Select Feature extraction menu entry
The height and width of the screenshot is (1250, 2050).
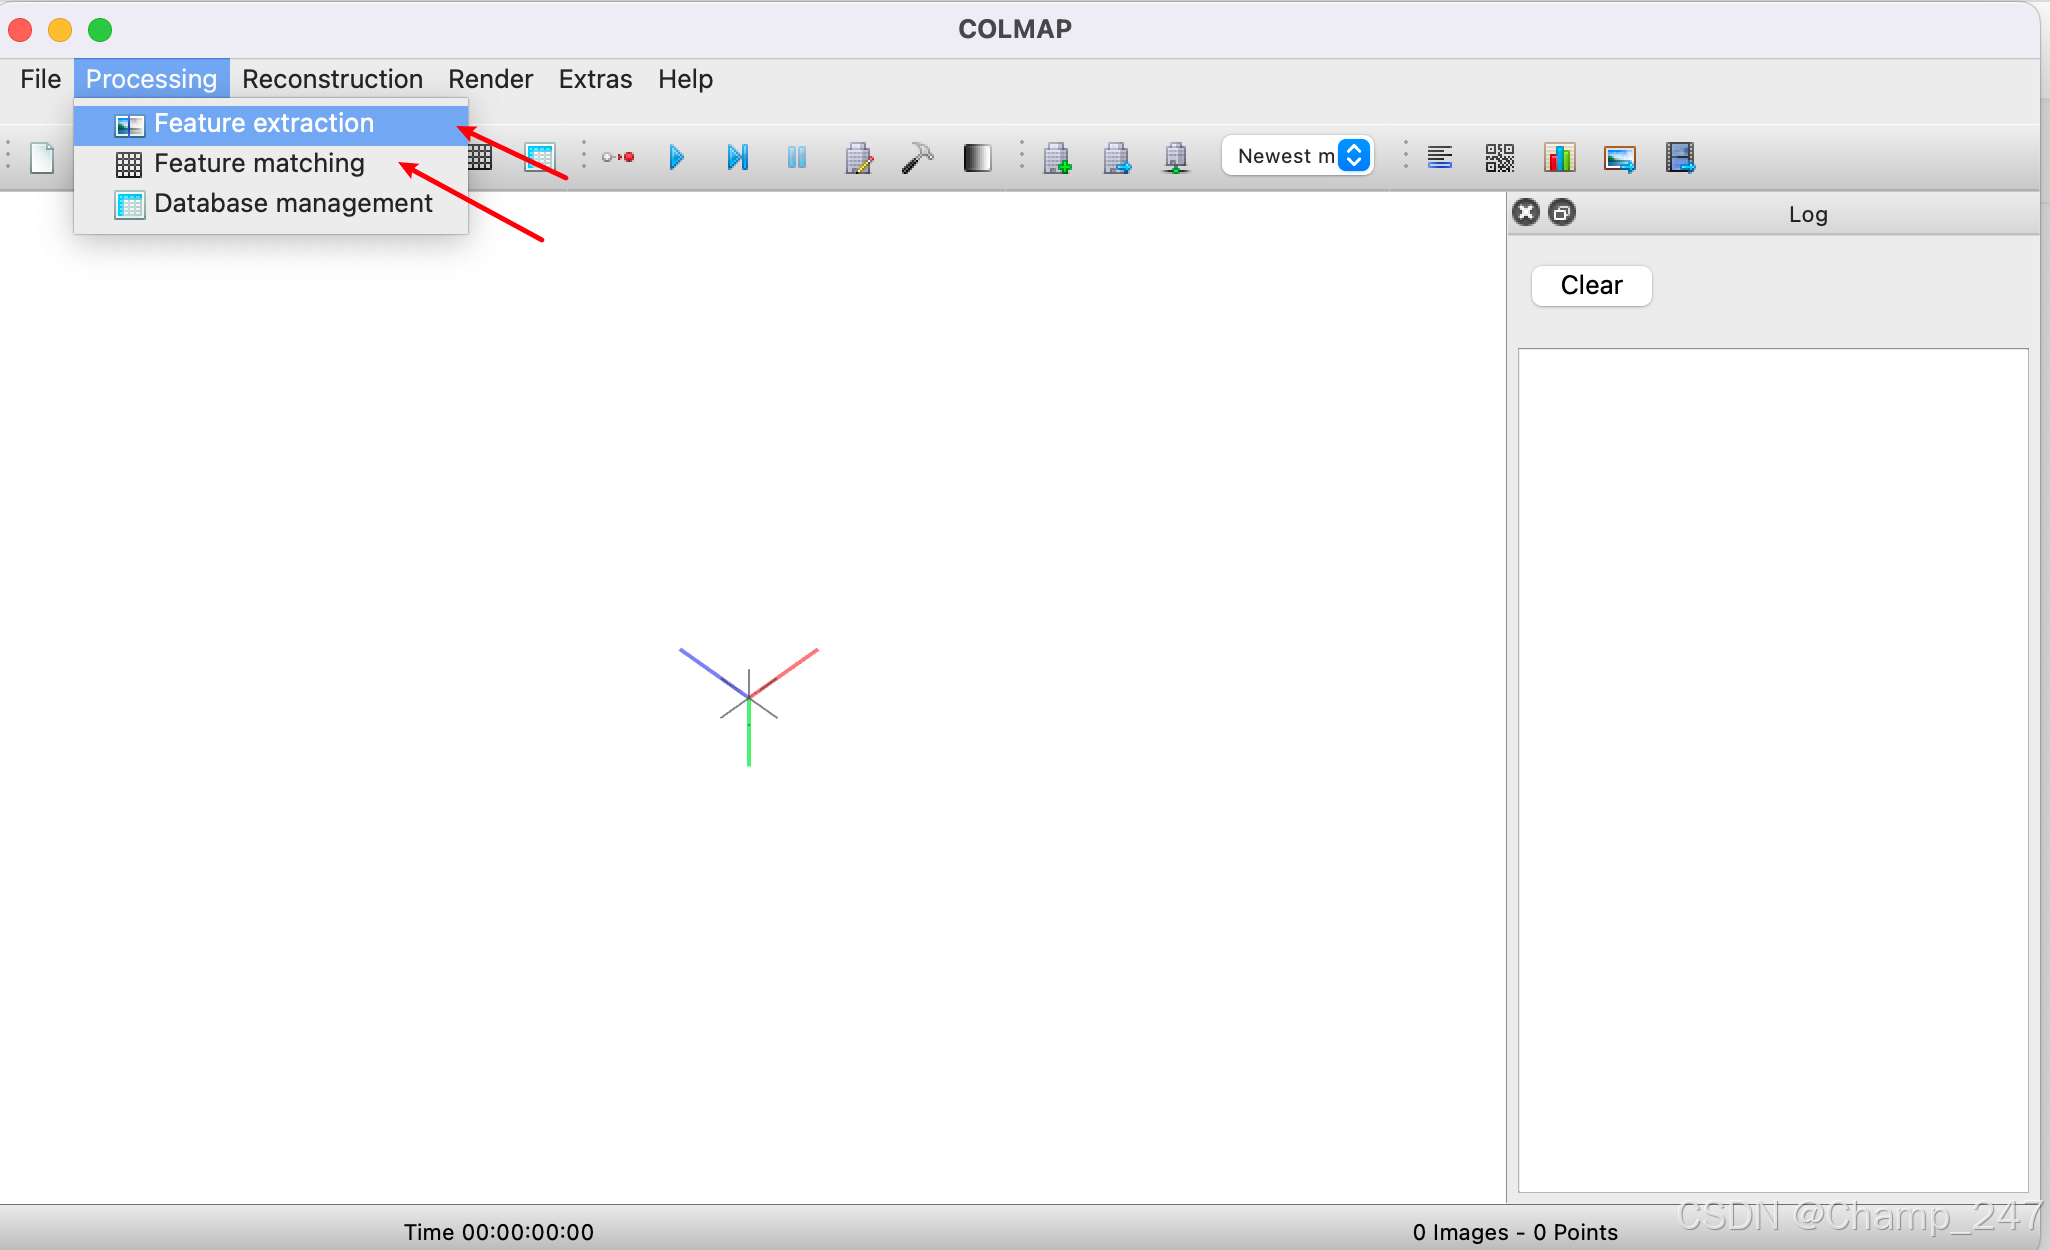(x=264, y=123)
